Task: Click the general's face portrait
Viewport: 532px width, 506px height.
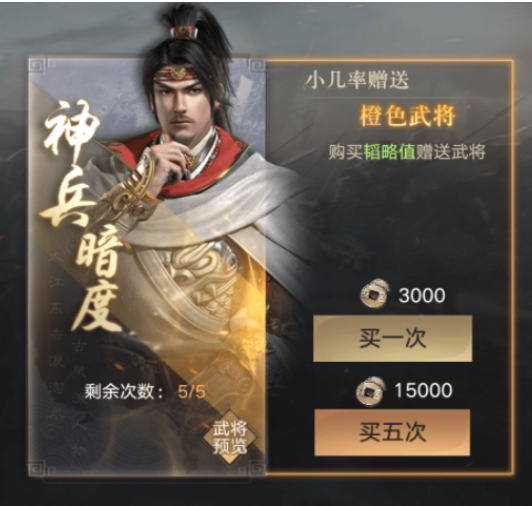Action: (x=180, y=104)
